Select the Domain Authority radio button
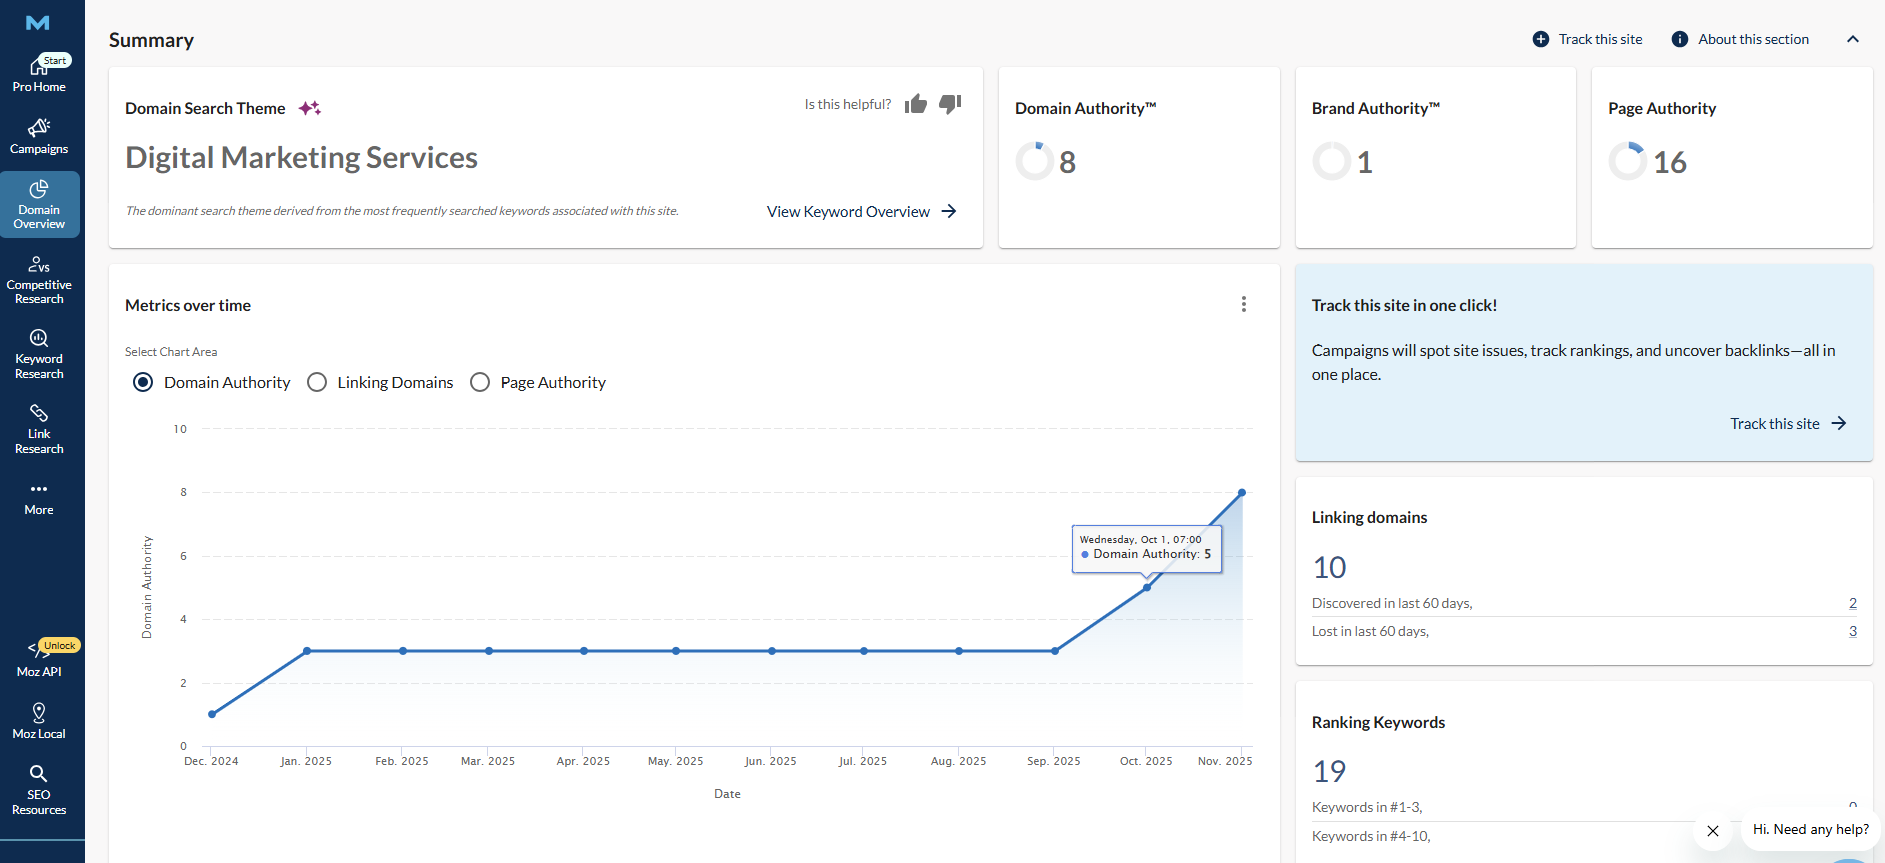Screen dimensions: 1885x863 (x=143, y=382)
